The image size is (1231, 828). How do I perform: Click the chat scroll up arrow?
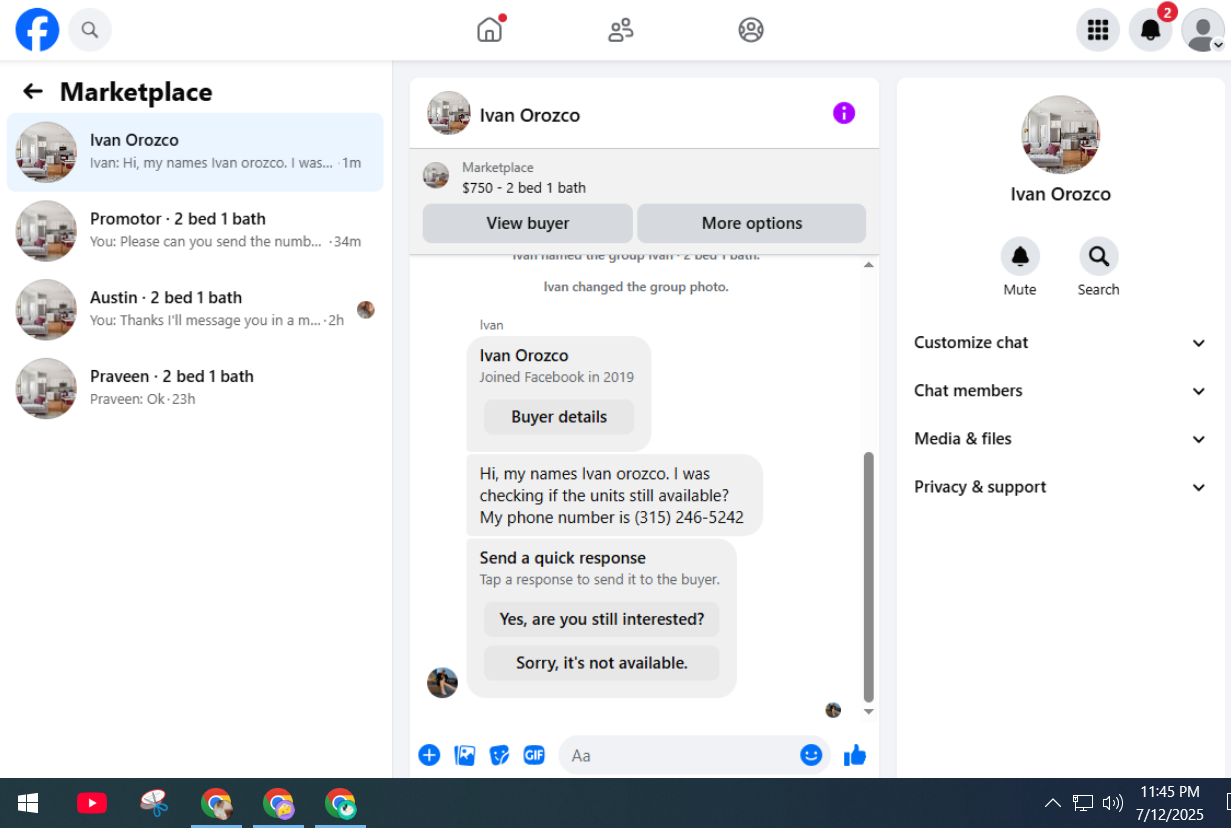coord(868,265)
